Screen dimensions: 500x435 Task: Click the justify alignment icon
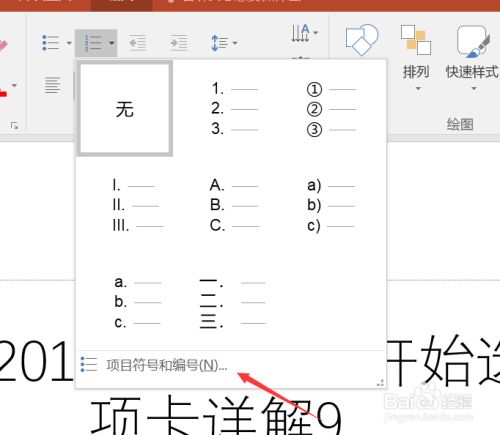click(53, 85)
